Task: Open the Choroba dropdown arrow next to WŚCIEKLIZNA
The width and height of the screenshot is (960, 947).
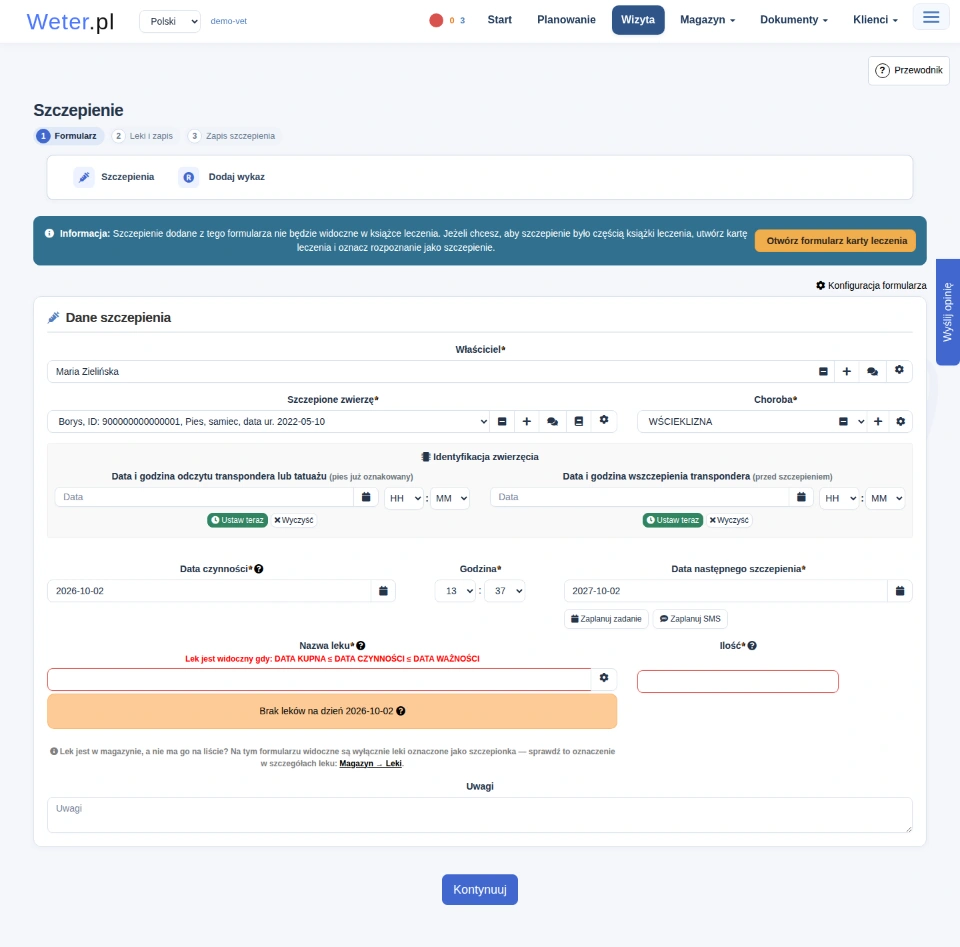Action: tap(861, 421)
